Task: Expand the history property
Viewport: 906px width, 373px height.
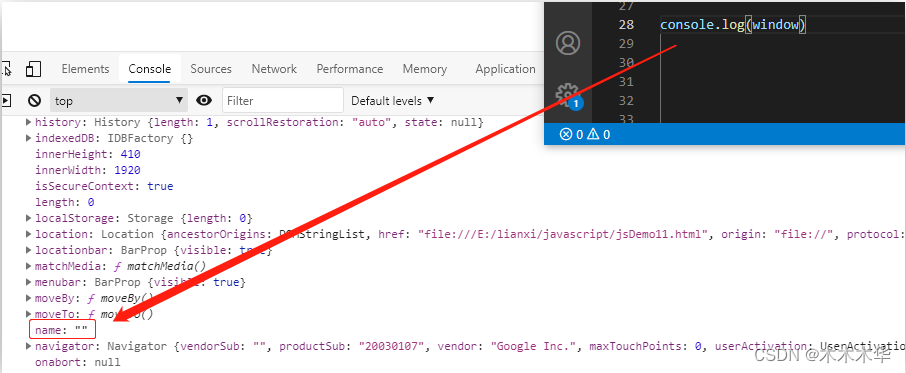Action: [28, 122]
